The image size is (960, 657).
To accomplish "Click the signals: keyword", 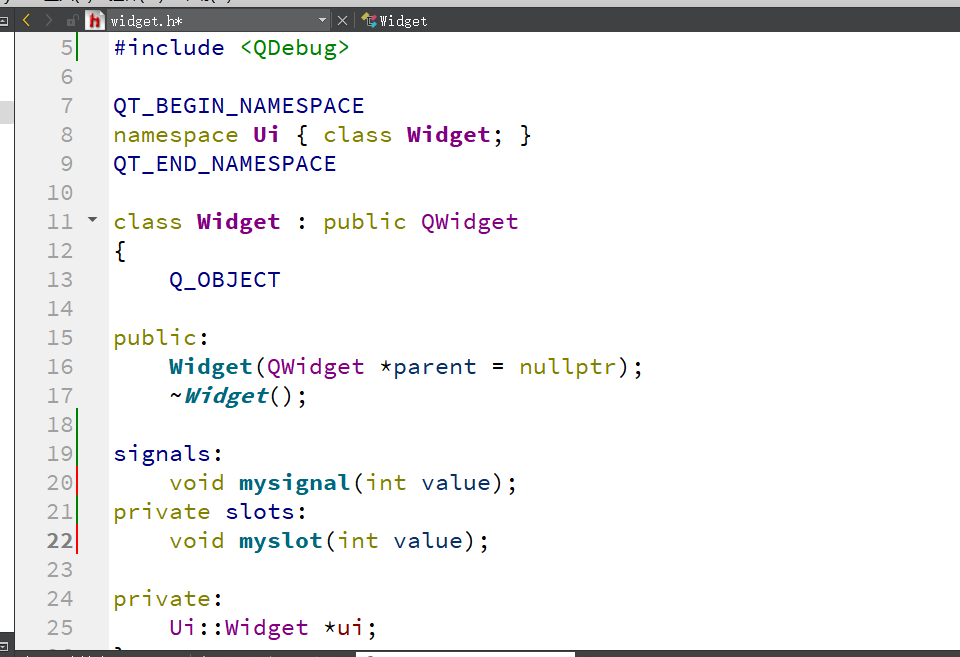I will pos(168,454).
